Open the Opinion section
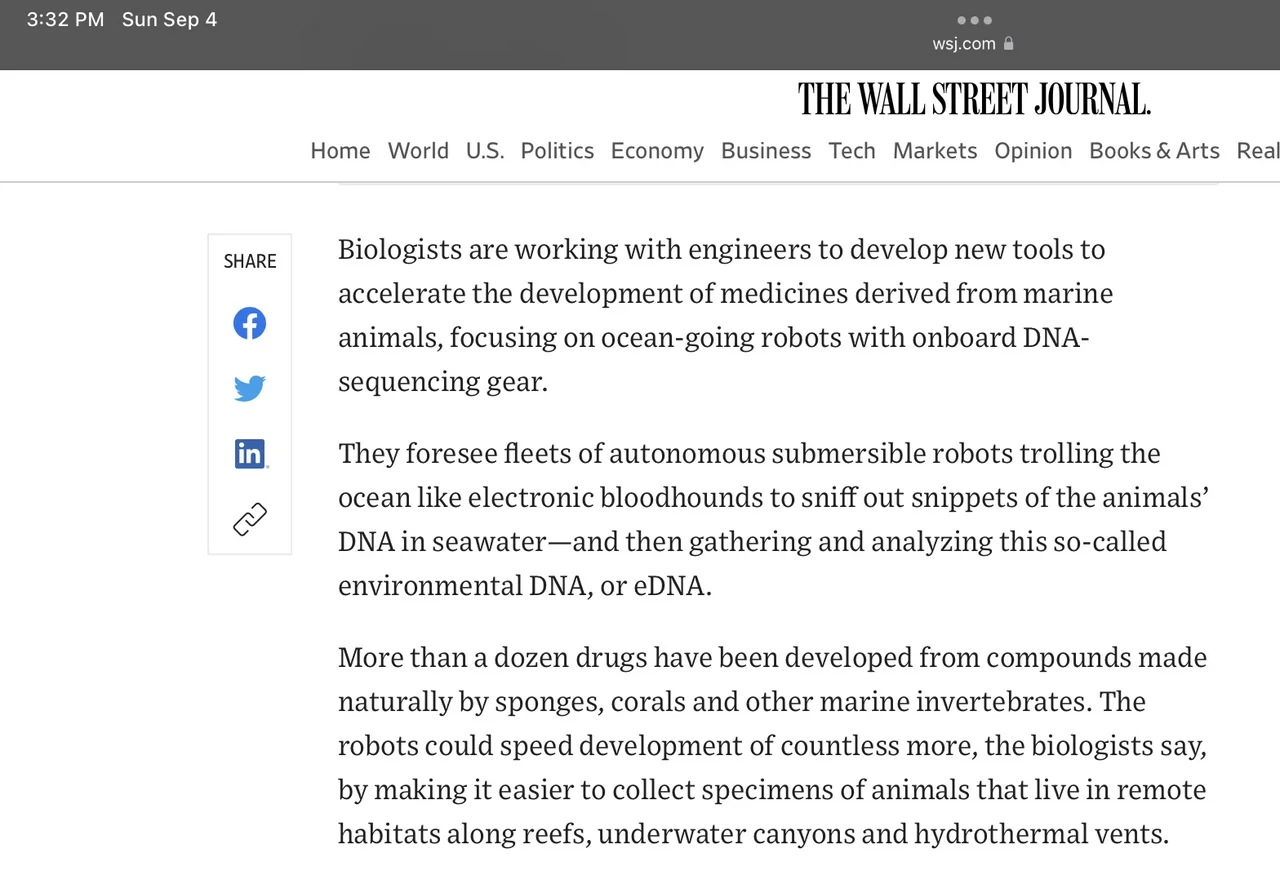The width and height of the screenshot is (1280, 885). 1033,151
